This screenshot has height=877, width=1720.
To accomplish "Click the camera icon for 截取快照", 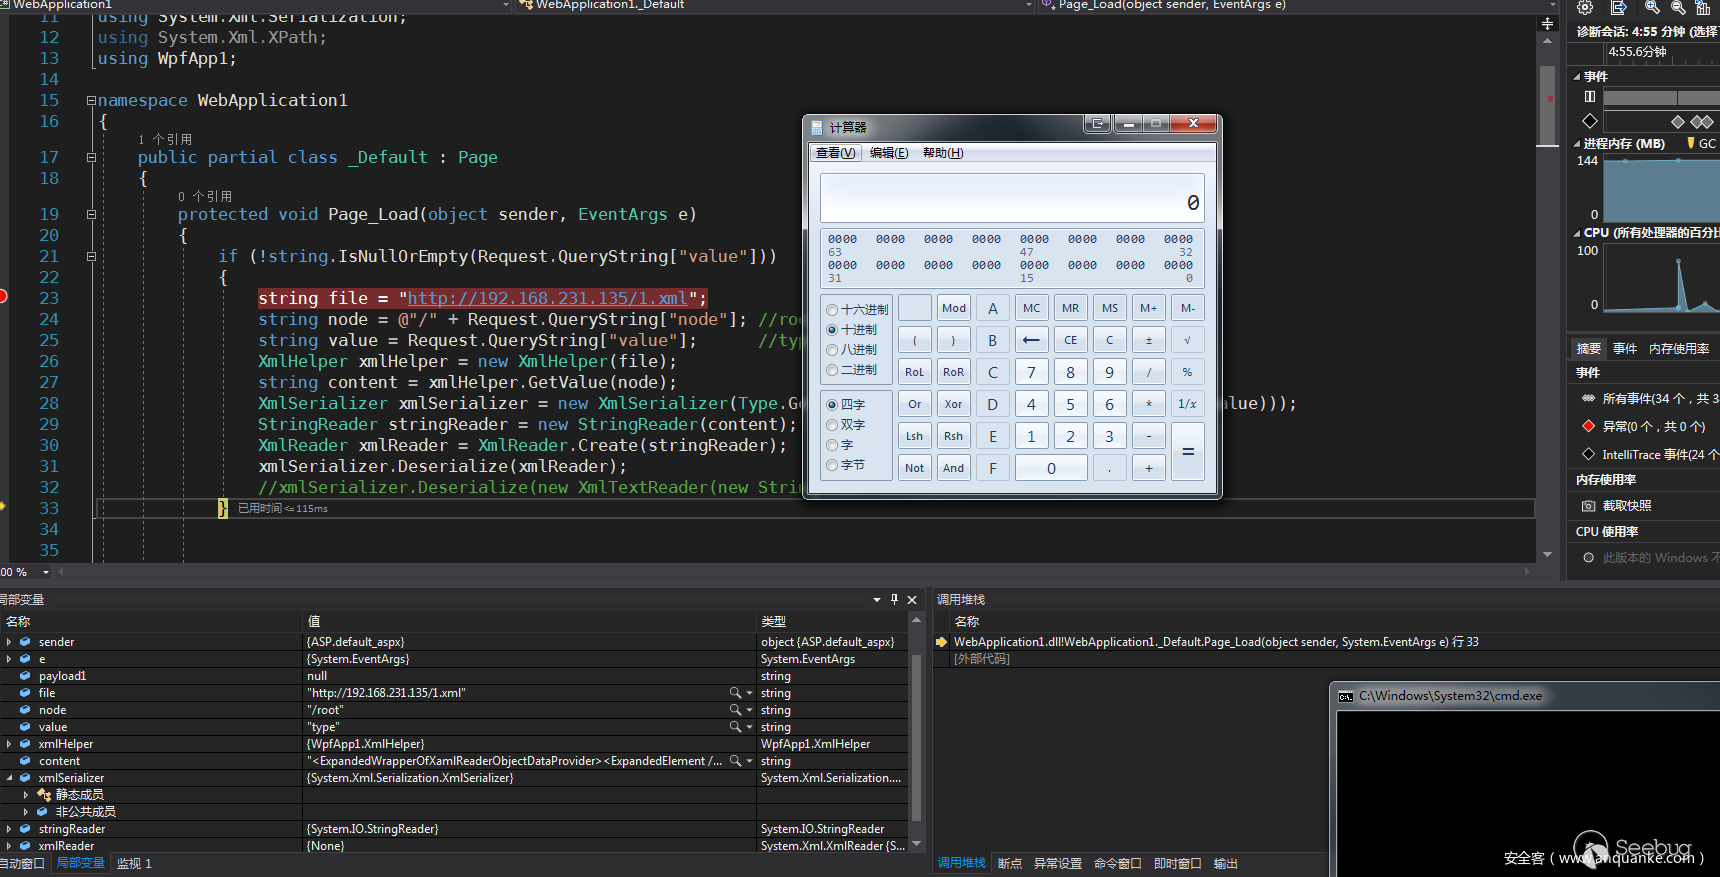I will coord(1589,506).
